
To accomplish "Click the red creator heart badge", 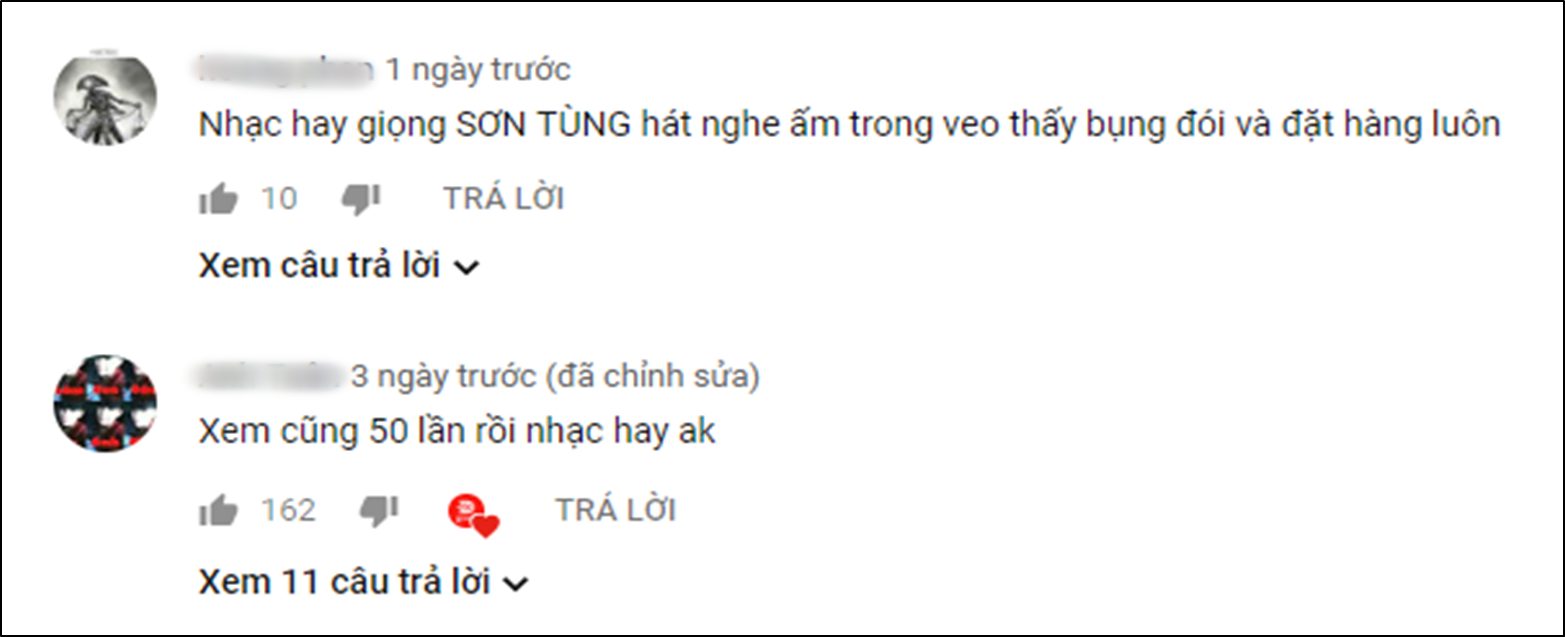I will [473, 515].
